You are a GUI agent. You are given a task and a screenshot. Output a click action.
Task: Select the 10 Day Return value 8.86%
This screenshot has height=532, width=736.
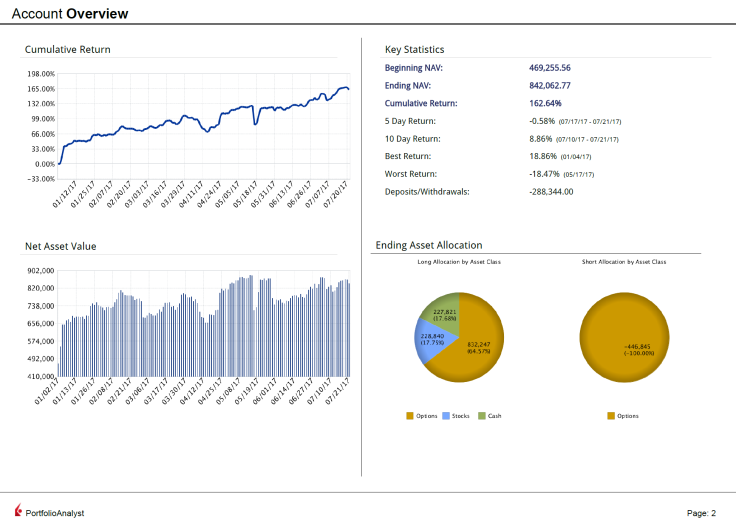coord(540,139)
